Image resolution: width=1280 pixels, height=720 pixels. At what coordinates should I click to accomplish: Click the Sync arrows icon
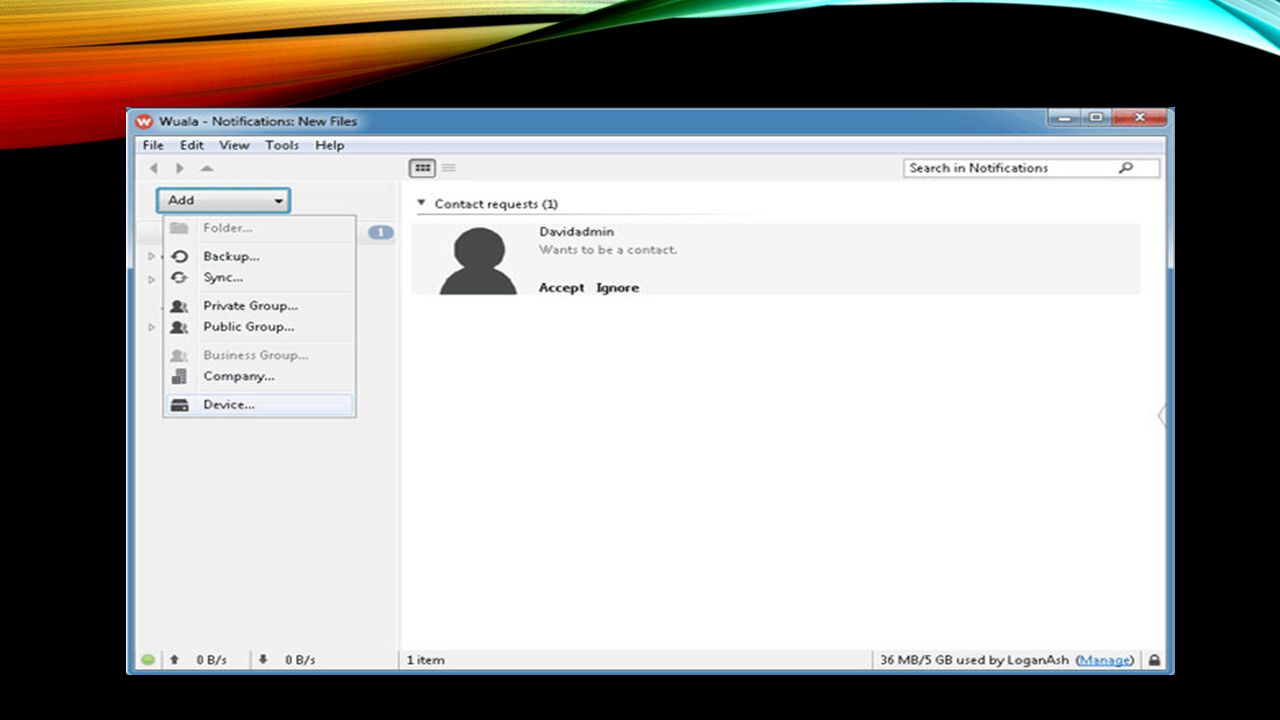click(x=180, y=278)
